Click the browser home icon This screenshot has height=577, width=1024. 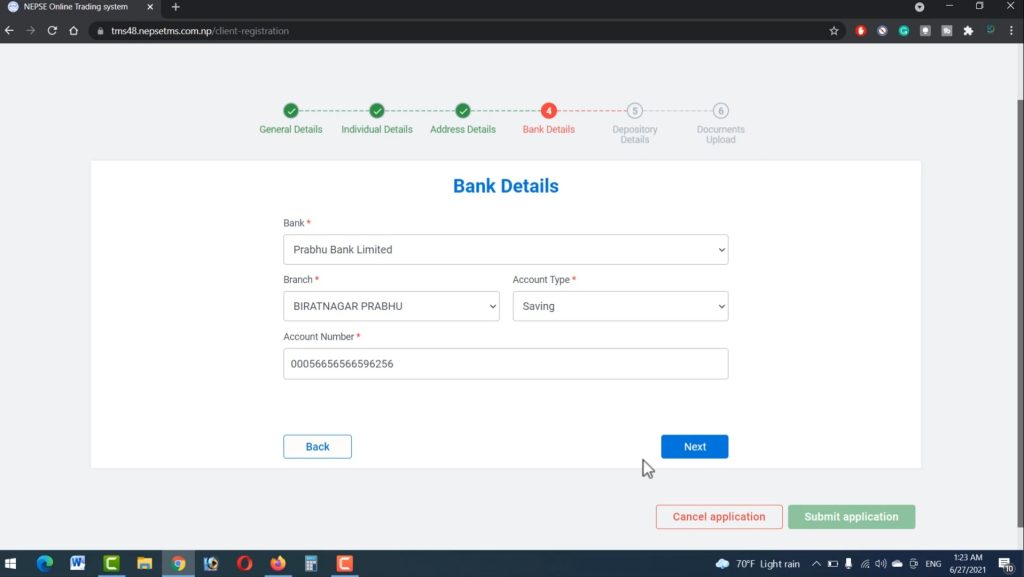coord(73,31)
